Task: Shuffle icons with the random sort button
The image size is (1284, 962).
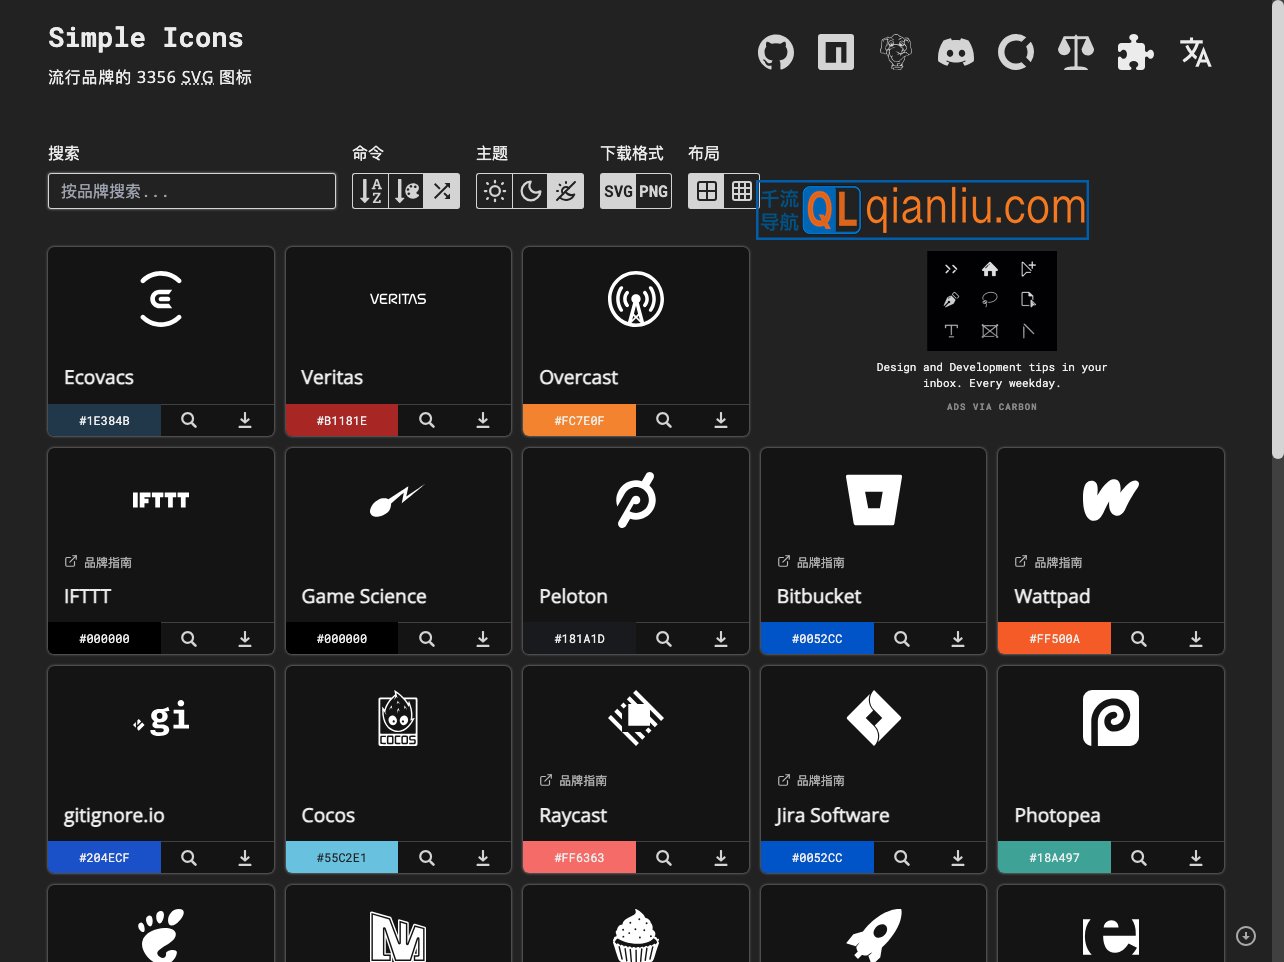Action: [x=441, y=190]
